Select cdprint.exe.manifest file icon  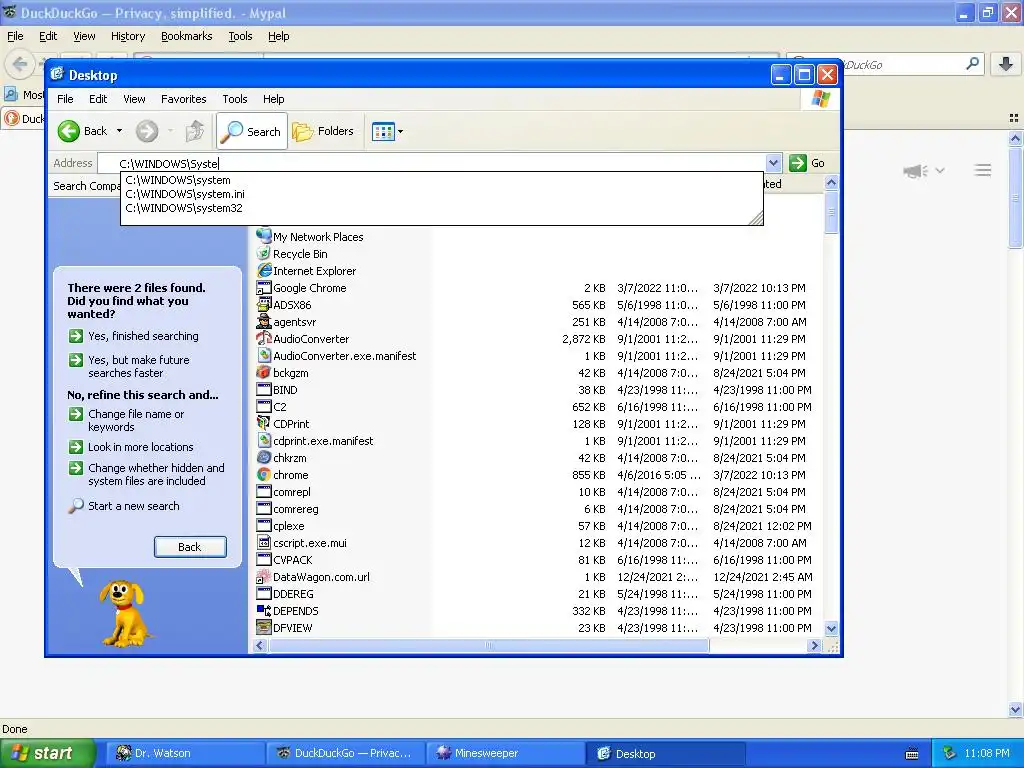coord(263,440)
